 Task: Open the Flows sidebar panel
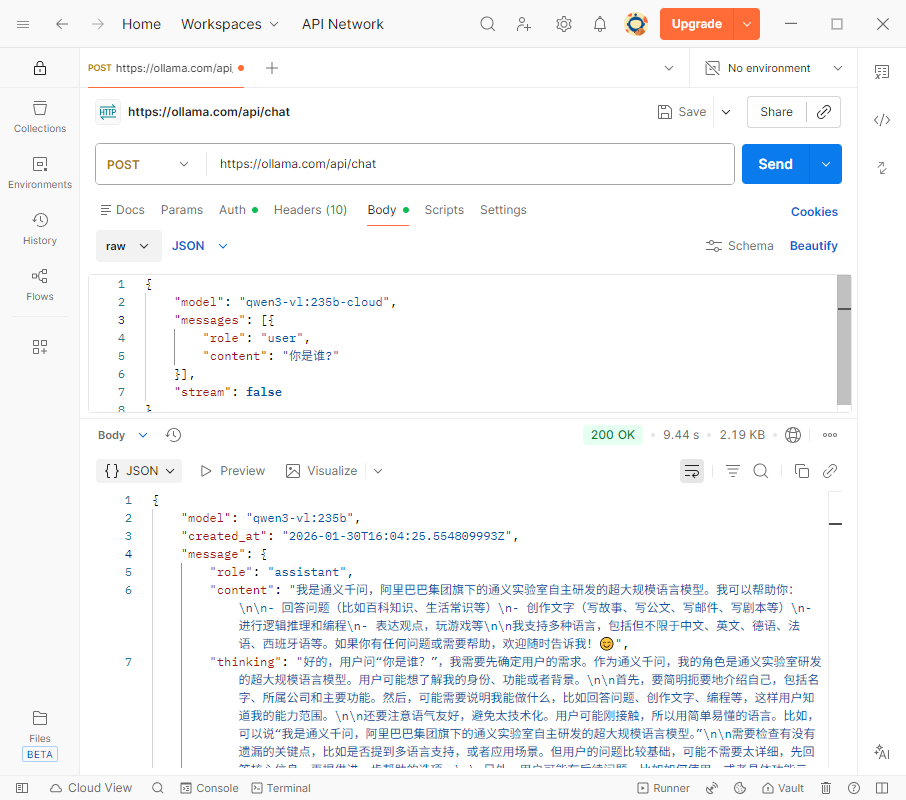pos(40,284)
